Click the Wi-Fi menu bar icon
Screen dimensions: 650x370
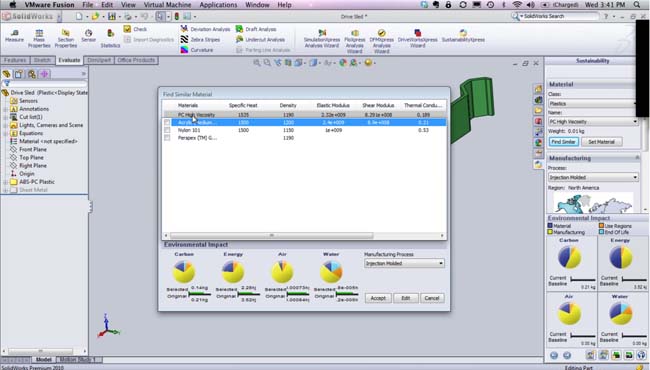point(517,5)
